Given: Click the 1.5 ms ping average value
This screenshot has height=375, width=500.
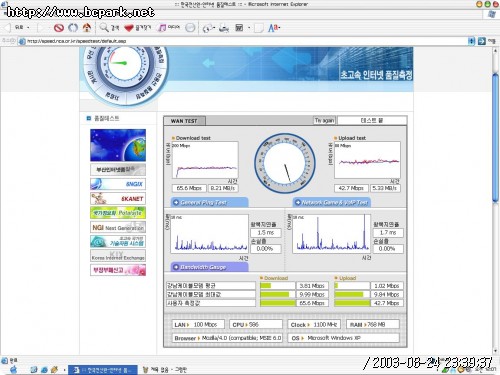Looking at the screenshot, I should (x=266, y=232).
